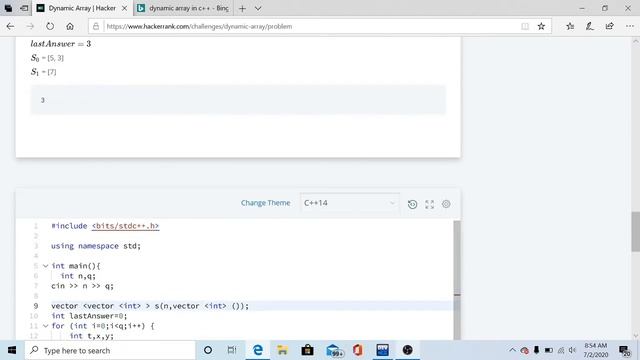The image size is (640, 360).
Task: Click the #include bits/stdc++.h line
Action: click(x=105, y=226)
